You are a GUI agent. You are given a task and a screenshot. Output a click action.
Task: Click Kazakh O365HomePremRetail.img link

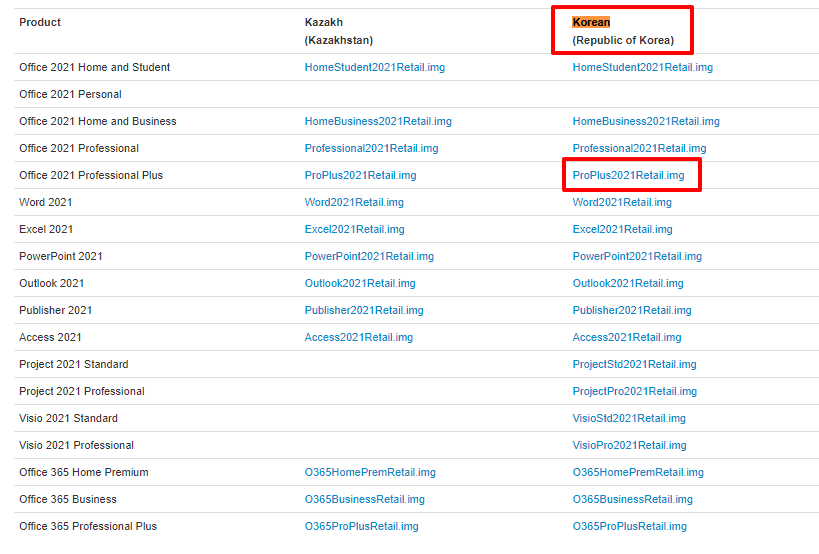370,473
